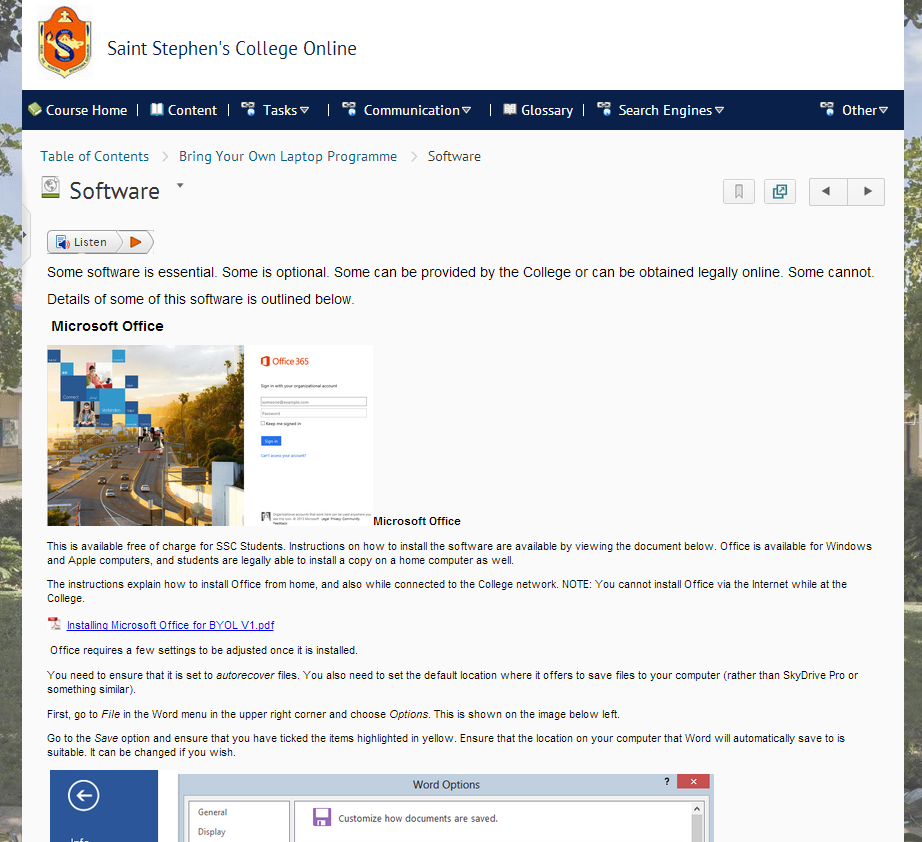Viewport: 922px width, 842px height.
Task: Click the PDF file icon beside install link
Action: pyautogui.click(x=54, y=625)
